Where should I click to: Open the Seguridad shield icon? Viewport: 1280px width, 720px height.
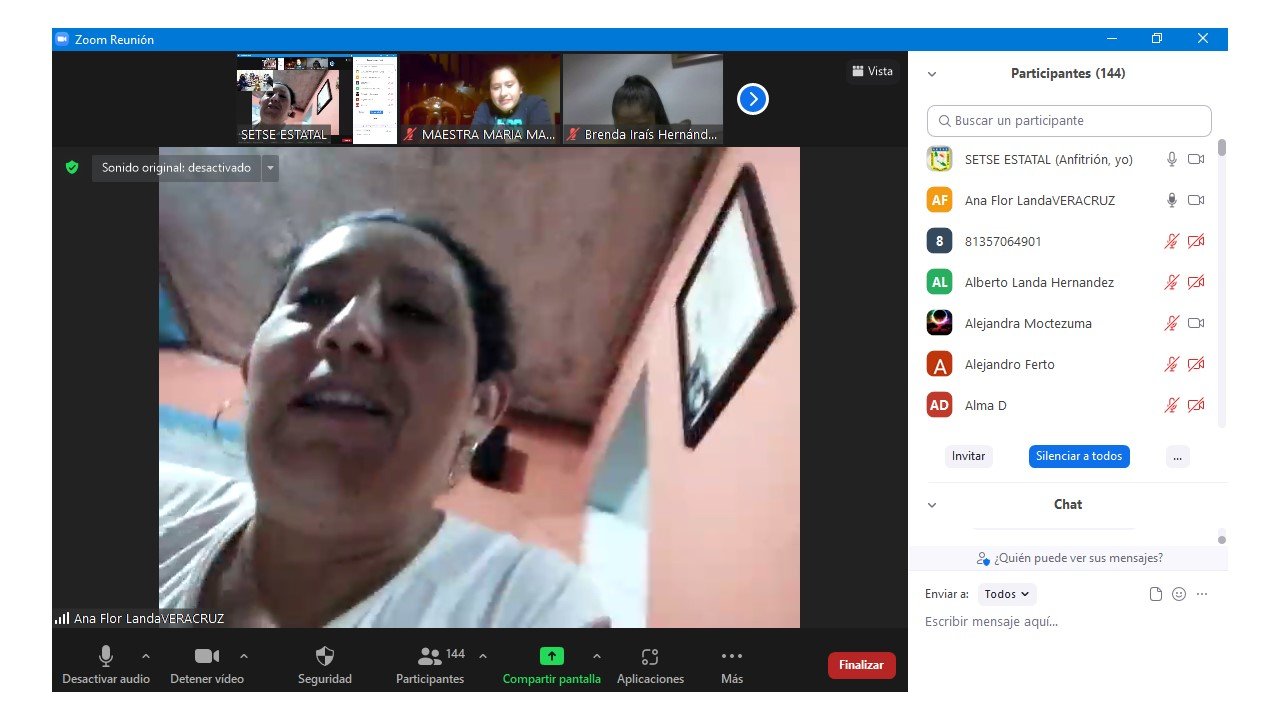(x=325, y=657)
